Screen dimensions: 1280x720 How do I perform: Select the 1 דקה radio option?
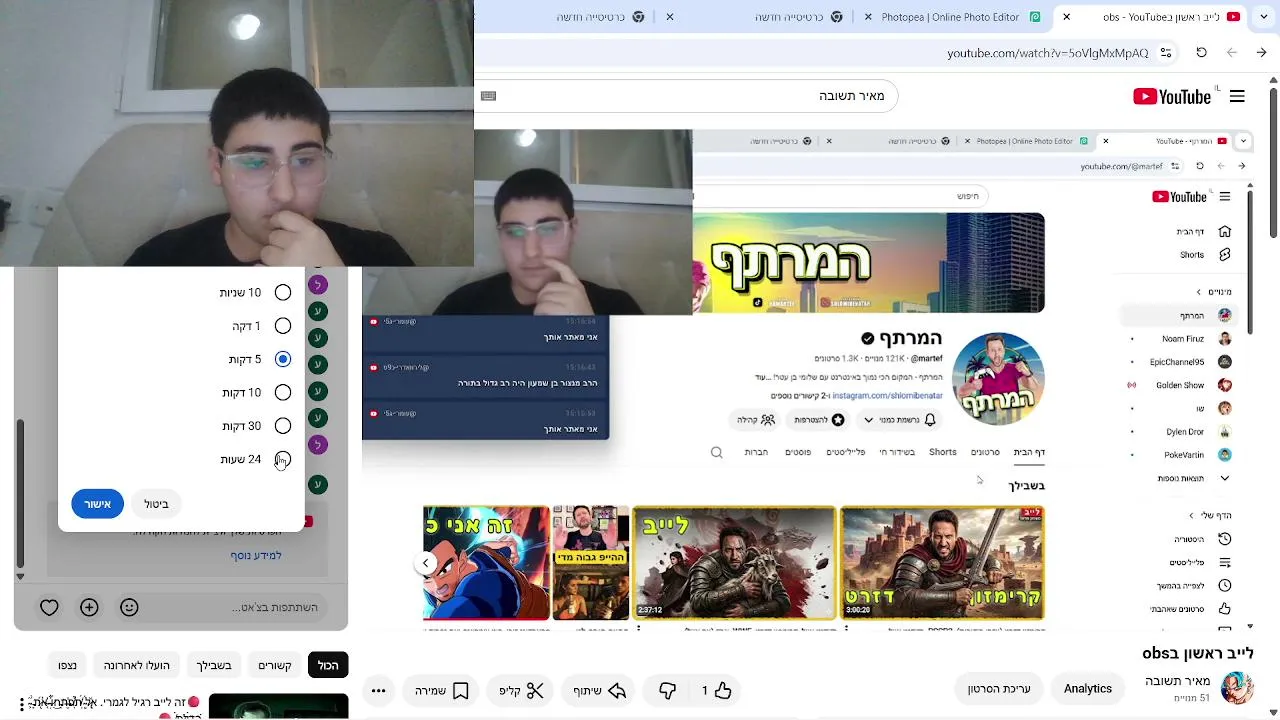click(x=283, y=326)
